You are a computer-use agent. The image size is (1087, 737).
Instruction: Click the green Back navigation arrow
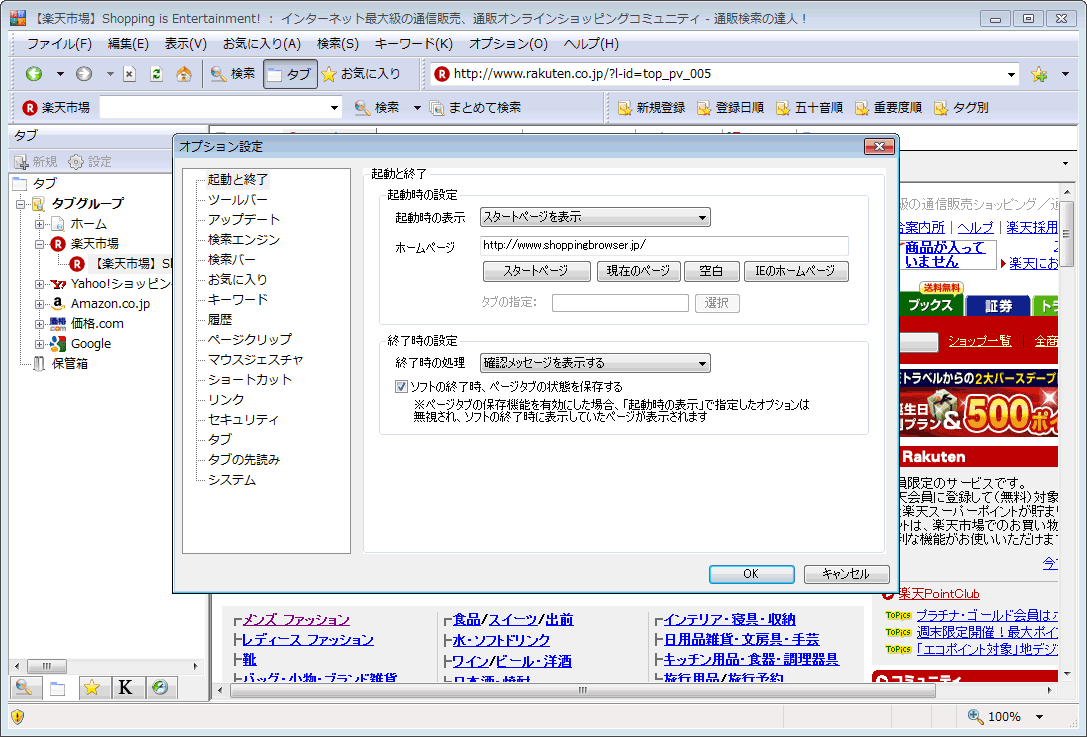(x=33, y=73)
